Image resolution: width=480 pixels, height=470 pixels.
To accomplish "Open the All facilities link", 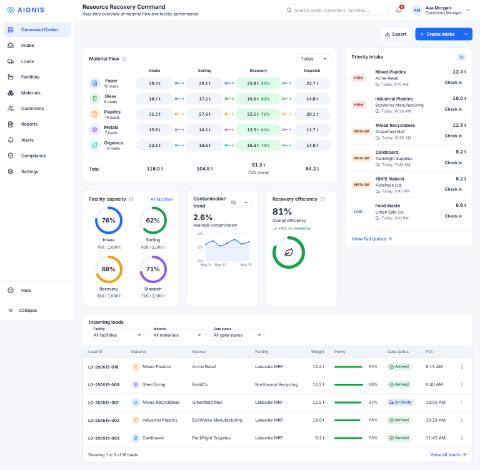I will coord(161,199).
